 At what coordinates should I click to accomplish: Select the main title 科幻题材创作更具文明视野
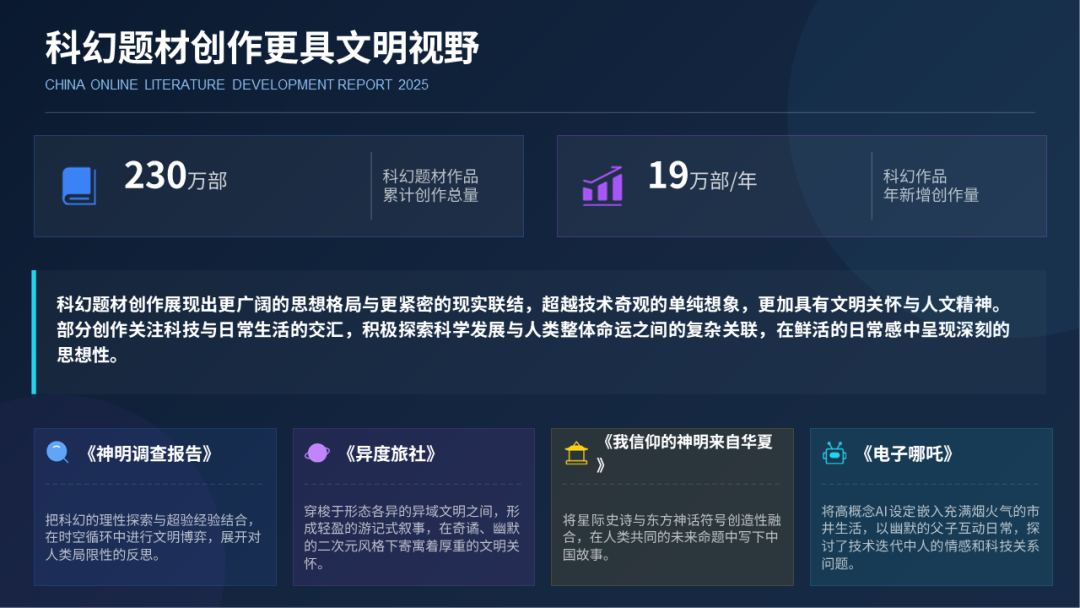point(262,48)
